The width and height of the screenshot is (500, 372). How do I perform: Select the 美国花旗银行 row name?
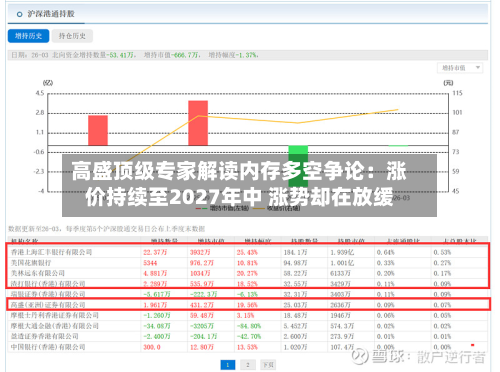tap(31, 263)
